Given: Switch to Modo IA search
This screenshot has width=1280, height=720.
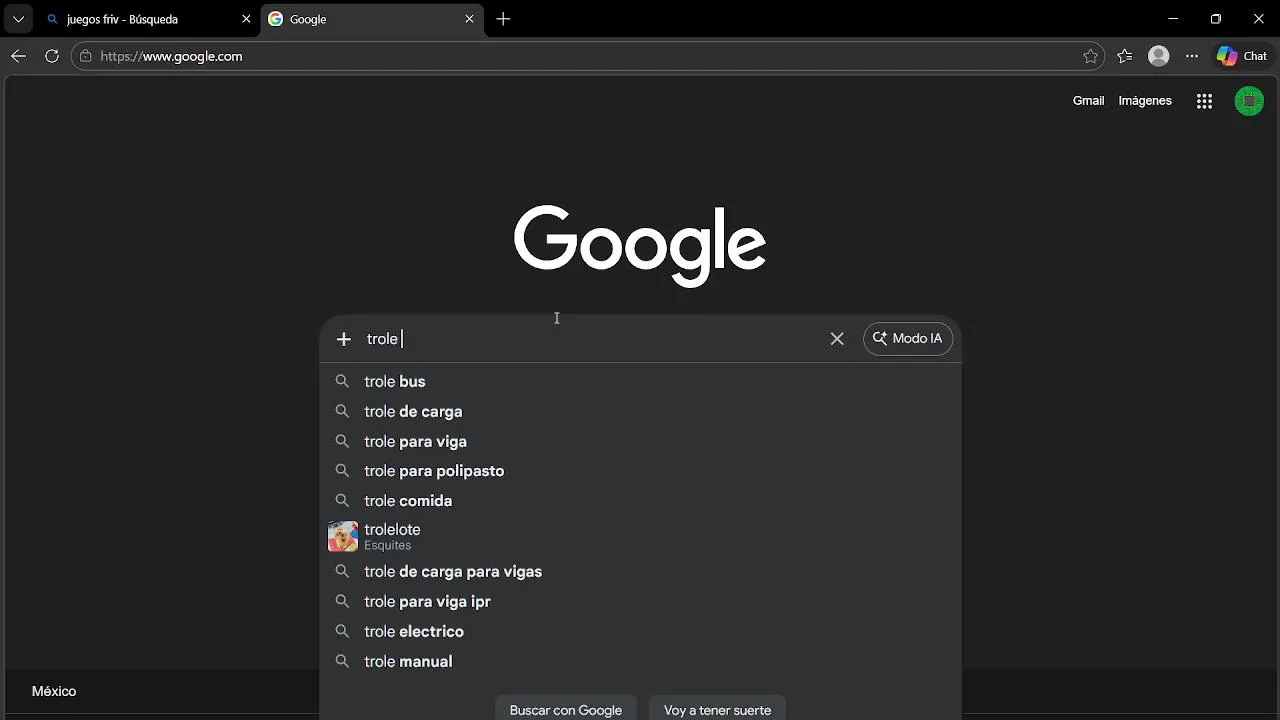Looking at the screenshot, I should [908, 339].
